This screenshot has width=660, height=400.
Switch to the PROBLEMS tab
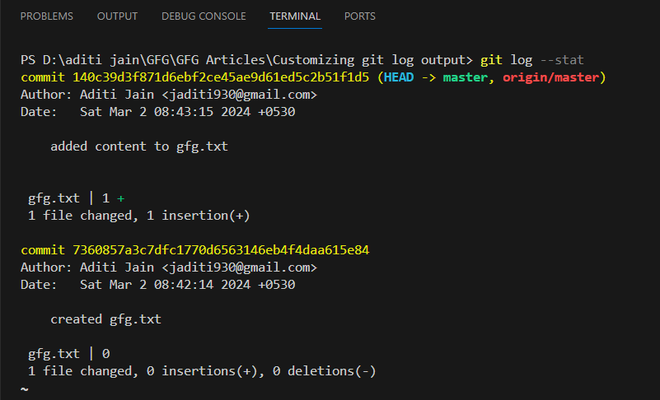[x=47, y=16]
